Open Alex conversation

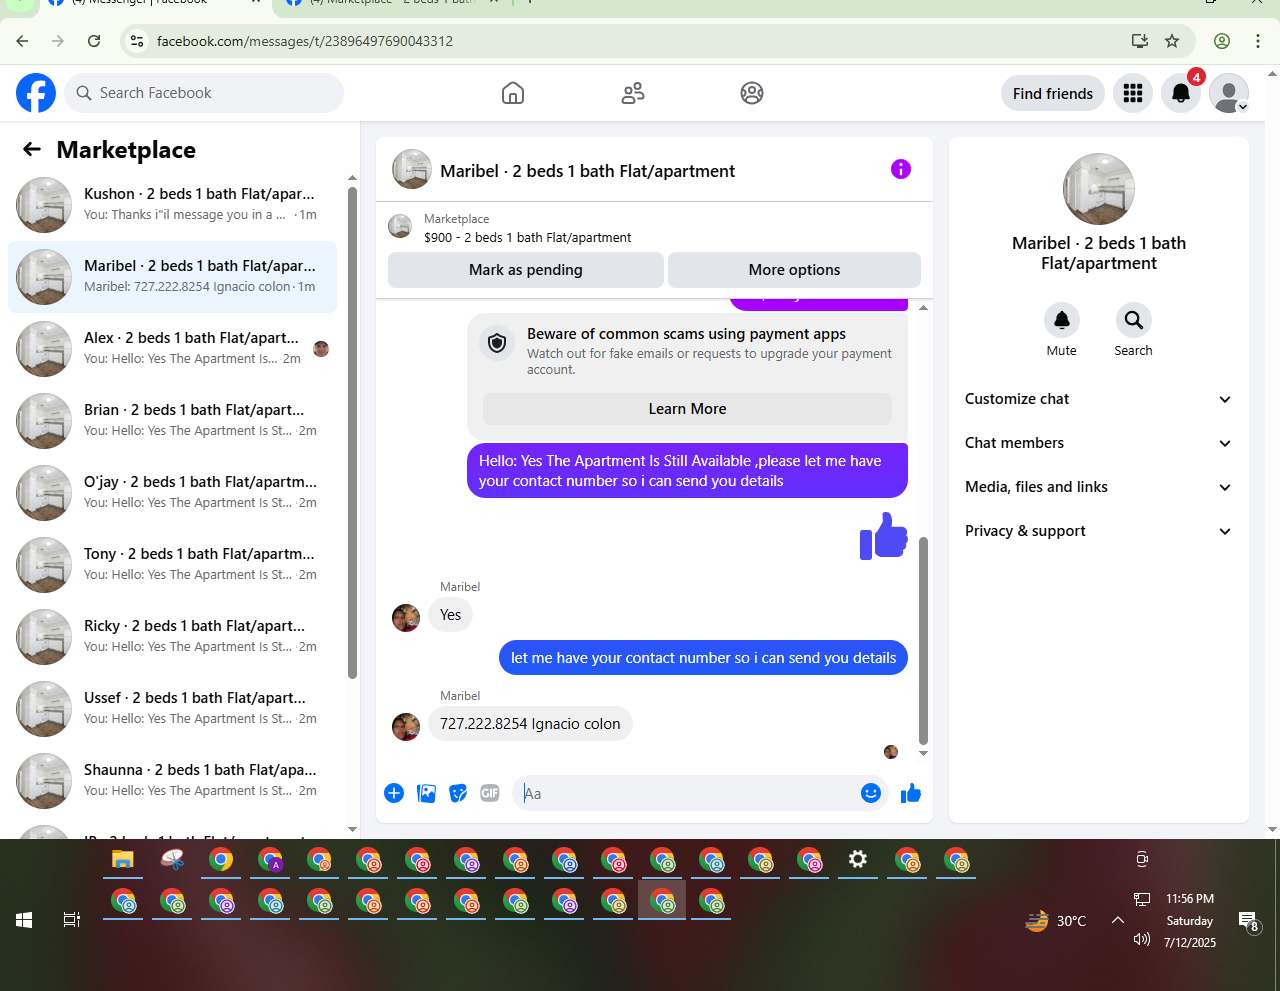[172, 349]
